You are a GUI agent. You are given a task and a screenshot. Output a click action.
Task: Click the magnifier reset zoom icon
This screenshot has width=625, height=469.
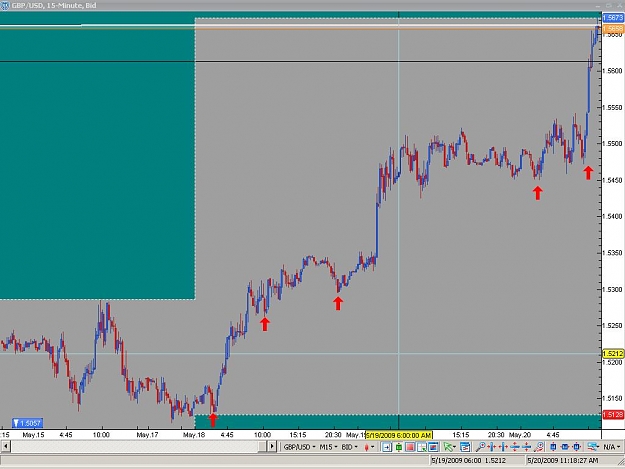tap(539, 447)
